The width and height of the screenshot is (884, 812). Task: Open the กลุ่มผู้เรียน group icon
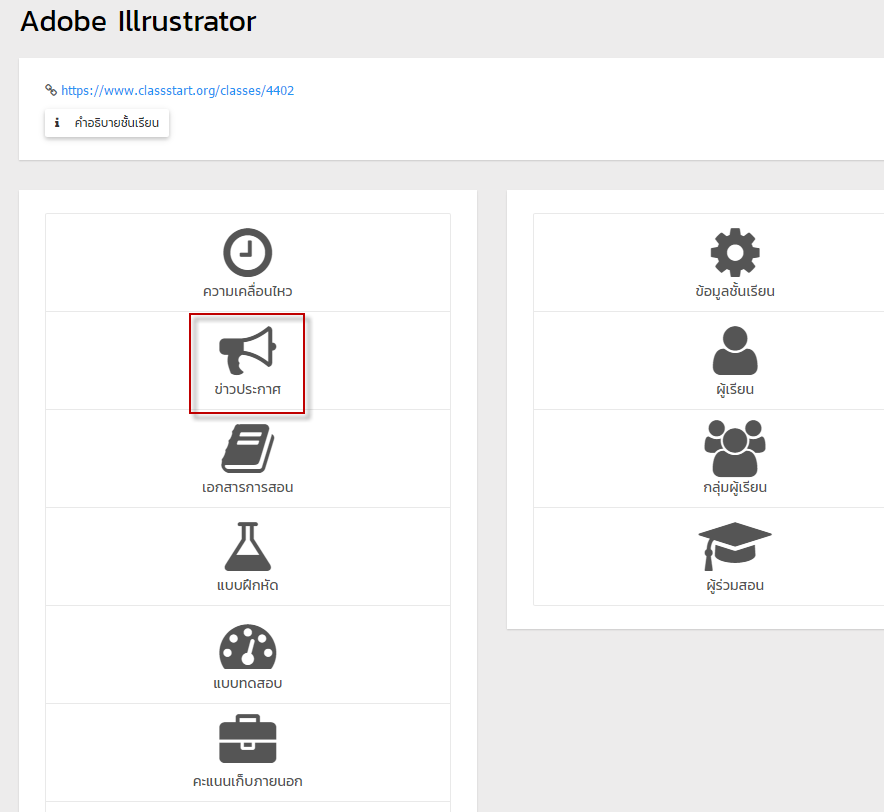pyautogui.click(x=735, y=448)
